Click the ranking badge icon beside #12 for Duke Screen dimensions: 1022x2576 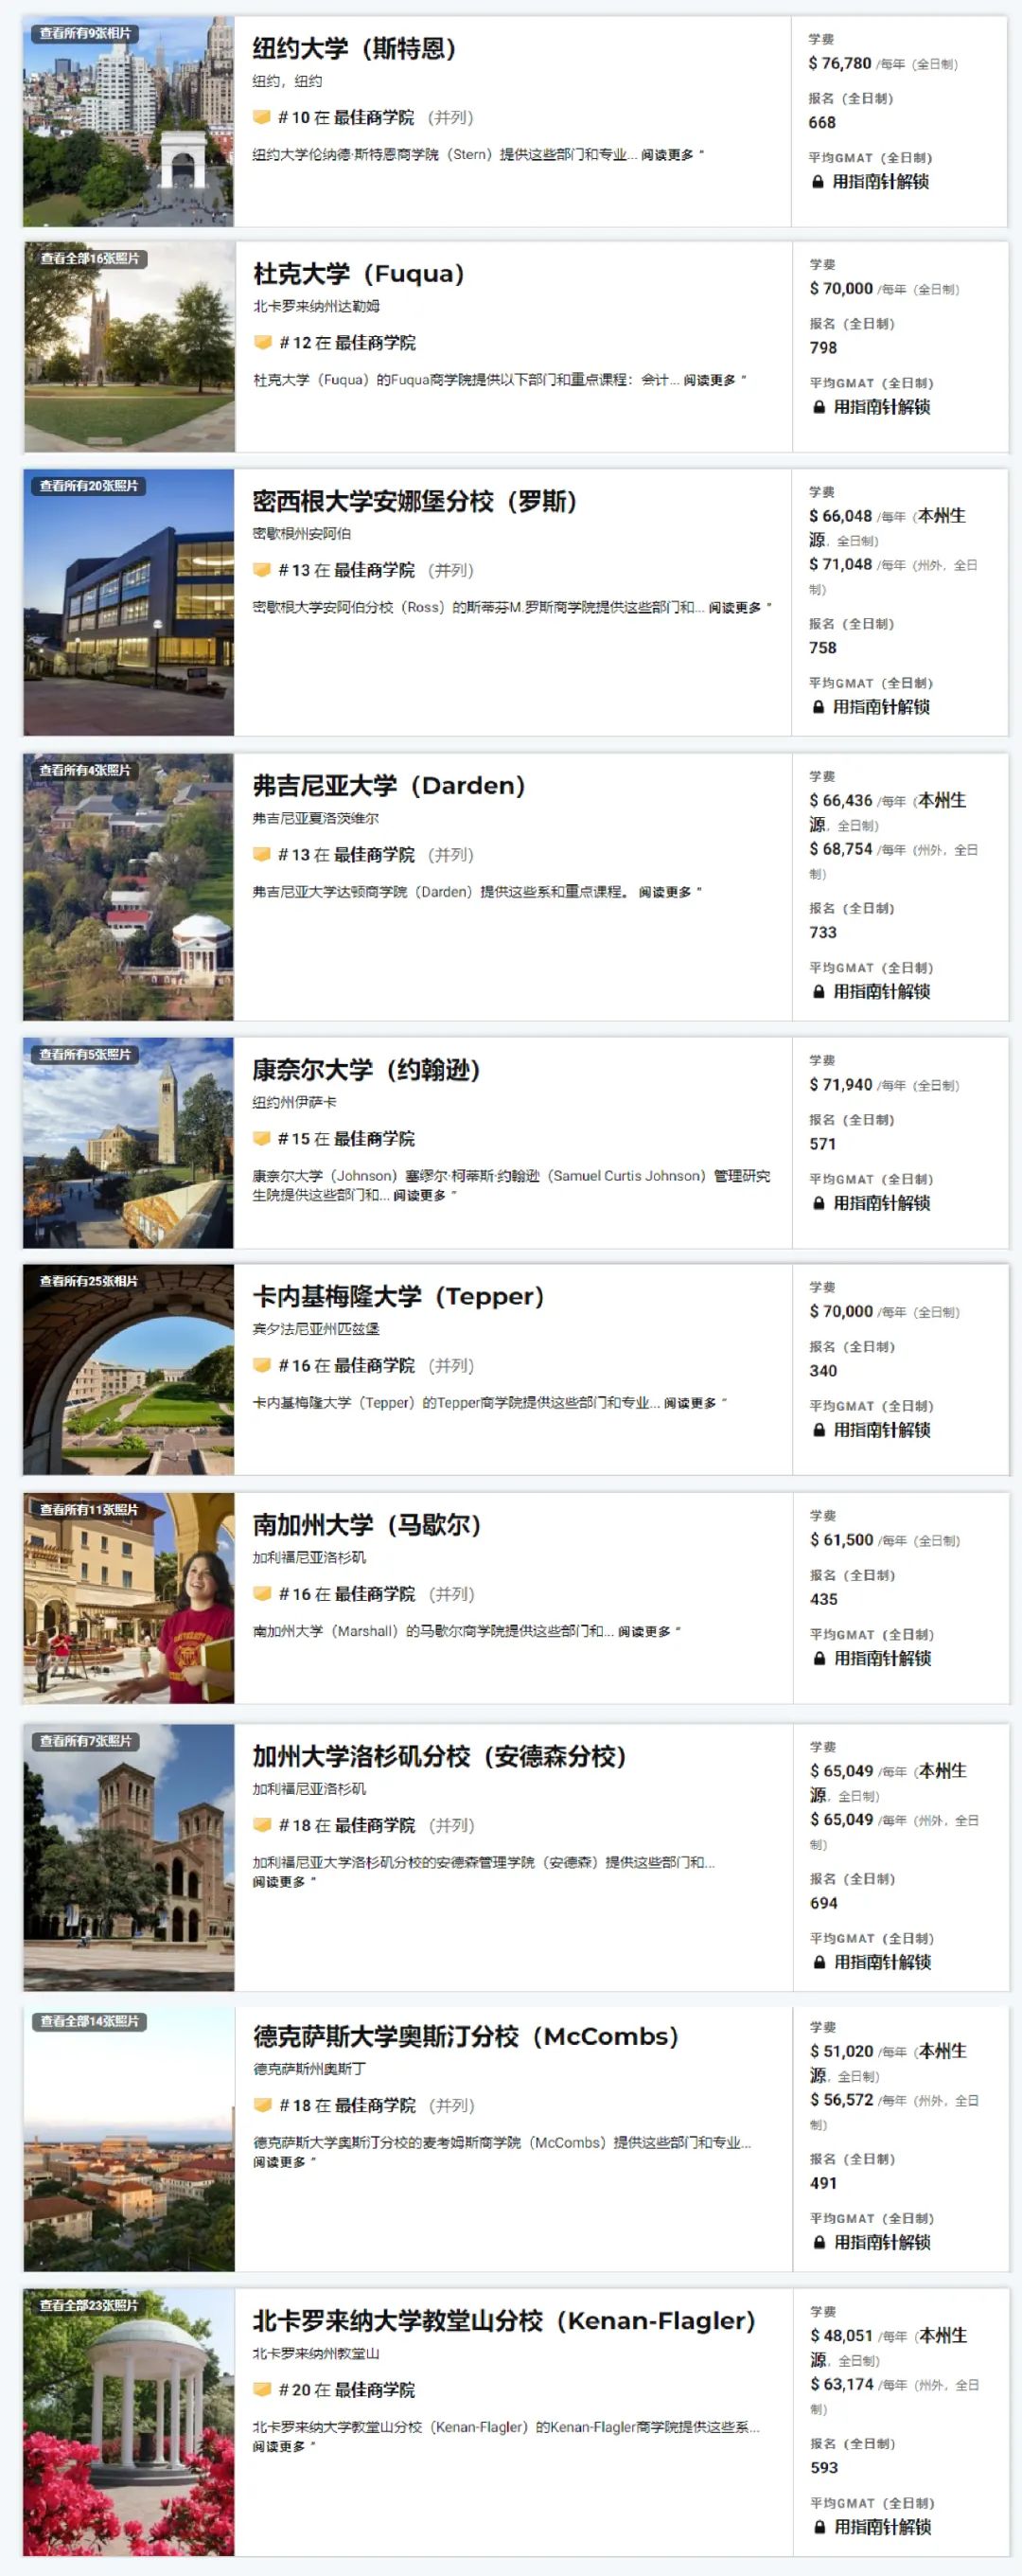click(x=263, y=342)
